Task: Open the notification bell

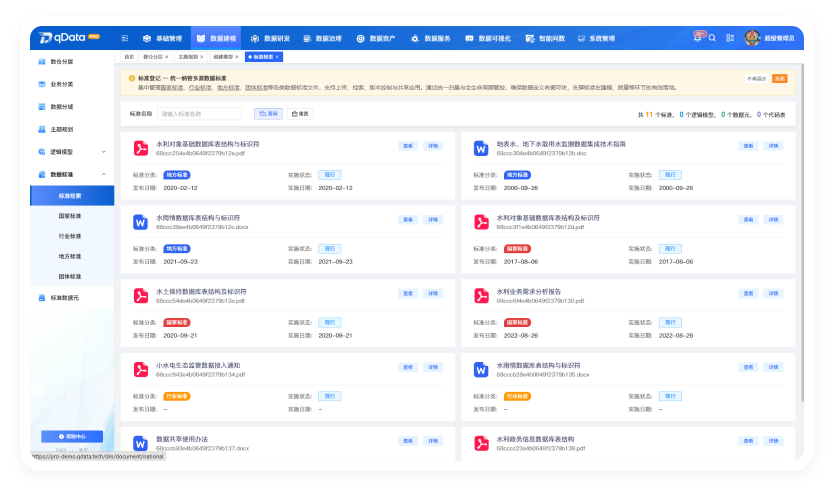Action: (697, 38)
